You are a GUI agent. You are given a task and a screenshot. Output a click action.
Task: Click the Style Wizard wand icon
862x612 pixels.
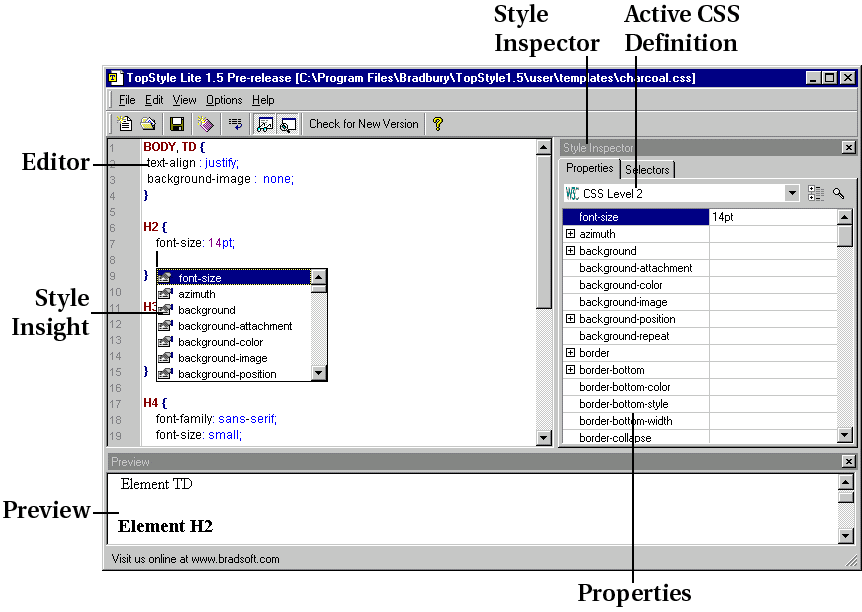tap(205, 124)
